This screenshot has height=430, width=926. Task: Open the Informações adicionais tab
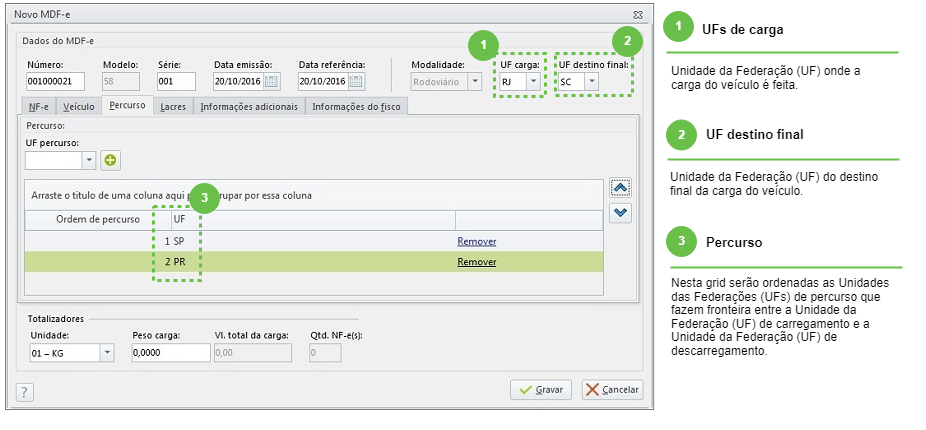pos(249,107)
